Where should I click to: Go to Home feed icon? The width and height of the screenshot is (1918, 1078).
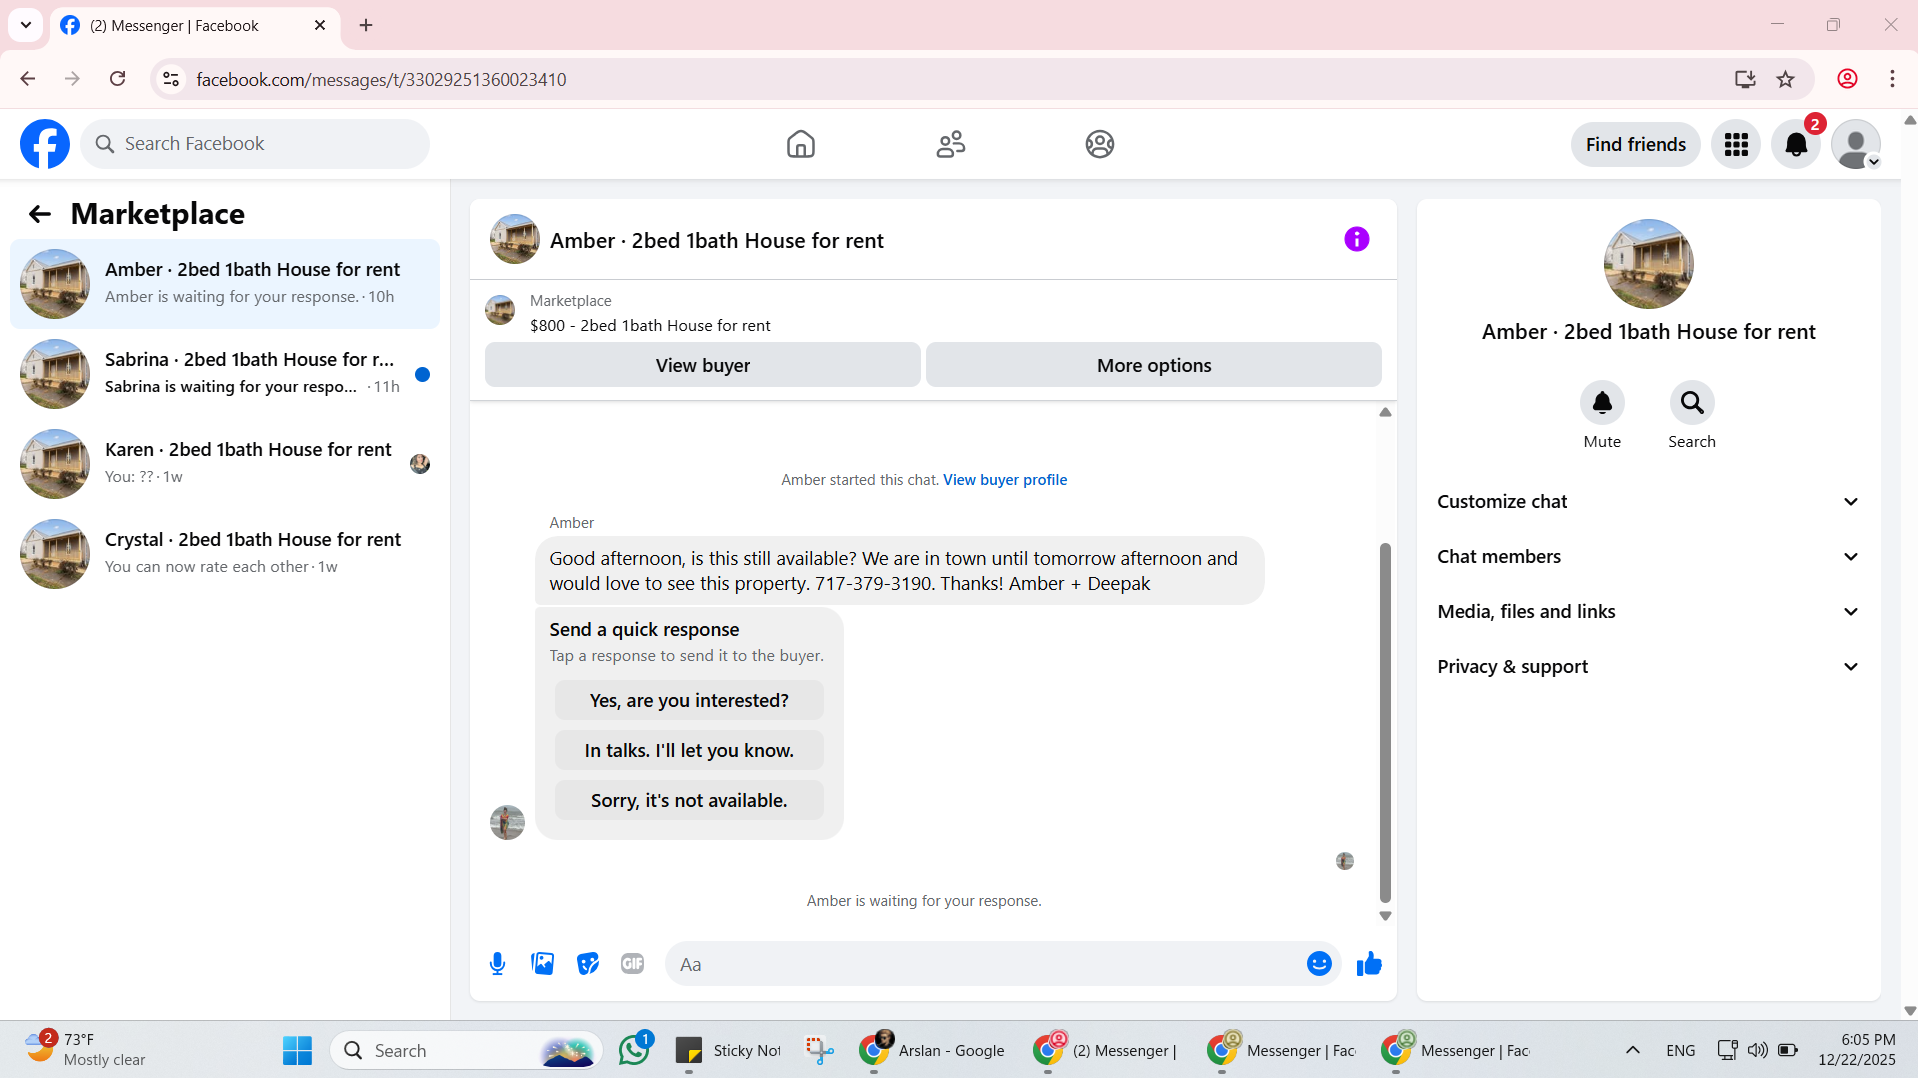point(800,144)
